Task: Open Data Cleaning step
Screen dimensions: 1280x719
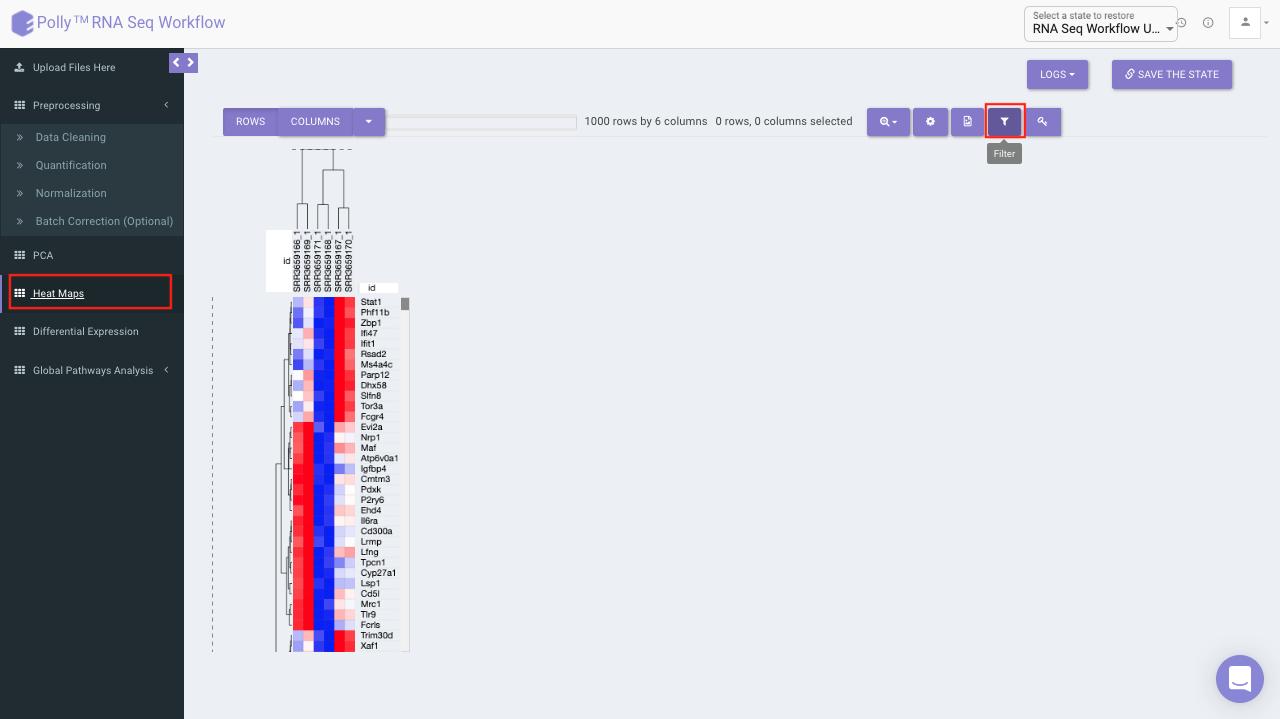Action: [x=70, y=137]
